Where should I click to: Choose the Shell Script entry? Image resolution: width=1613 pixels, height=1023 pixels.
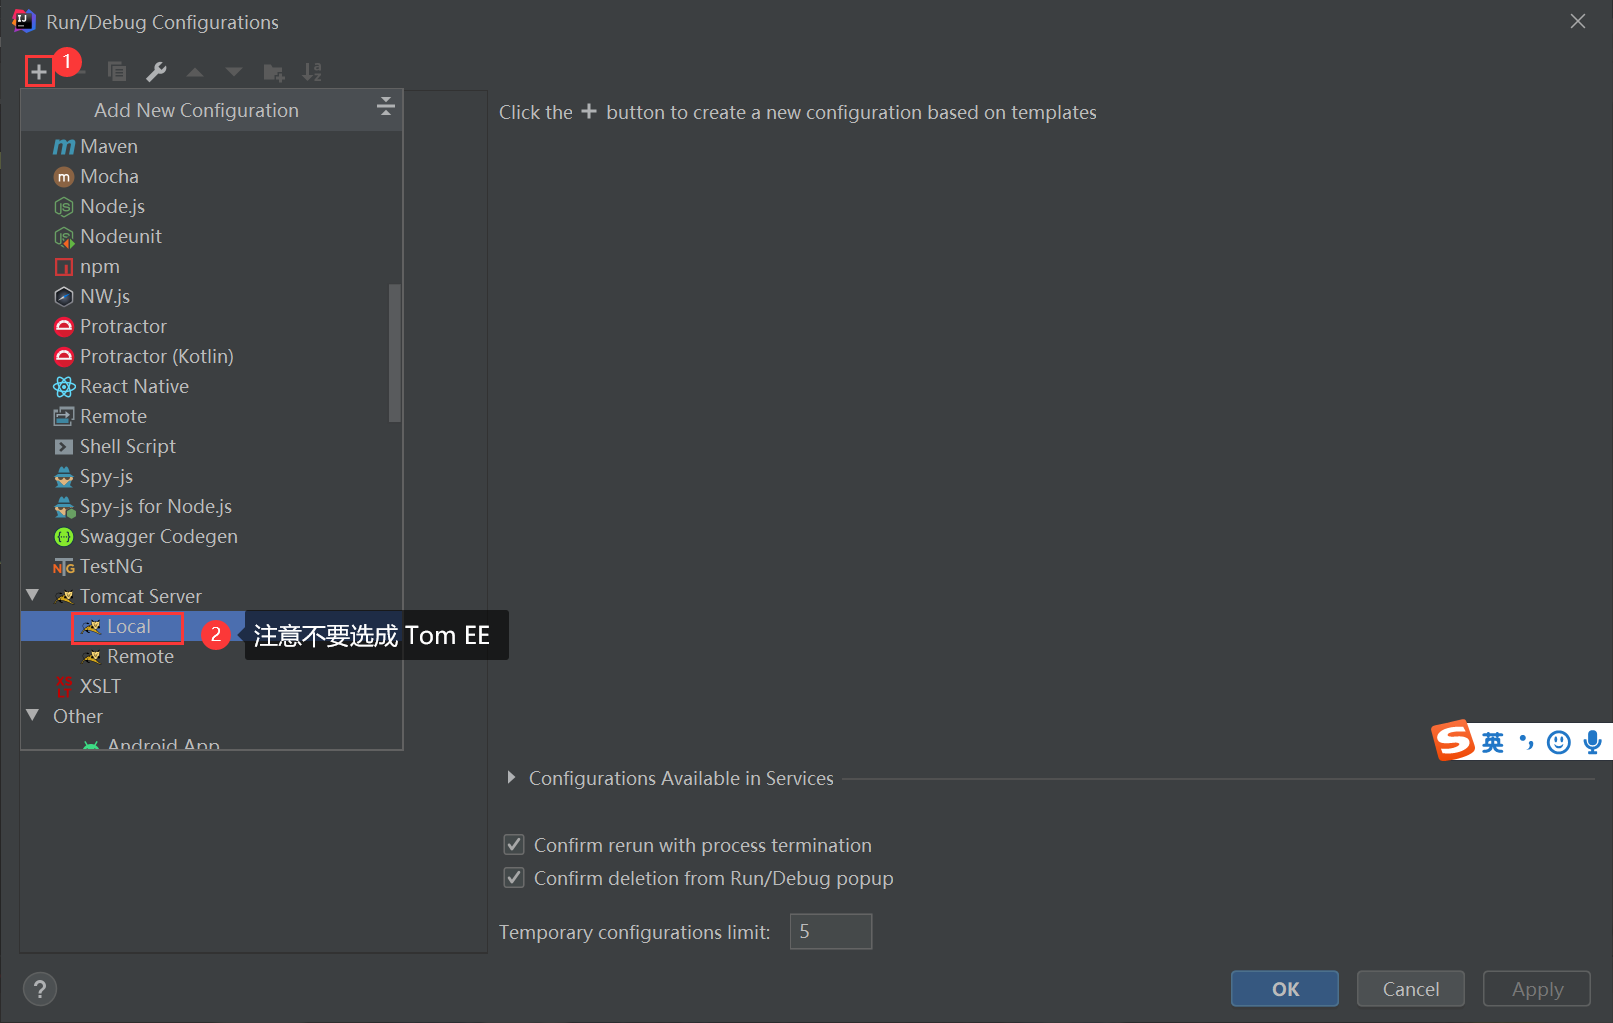coord(212,446)
